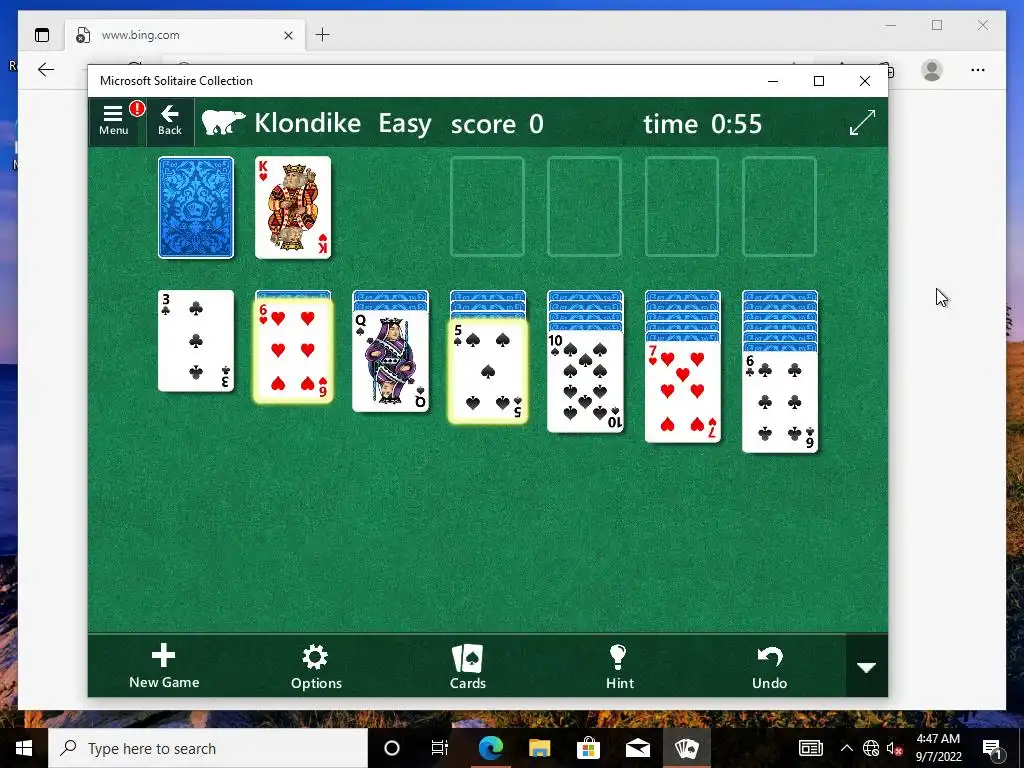Show hidden system tray icons

[846, 748]
